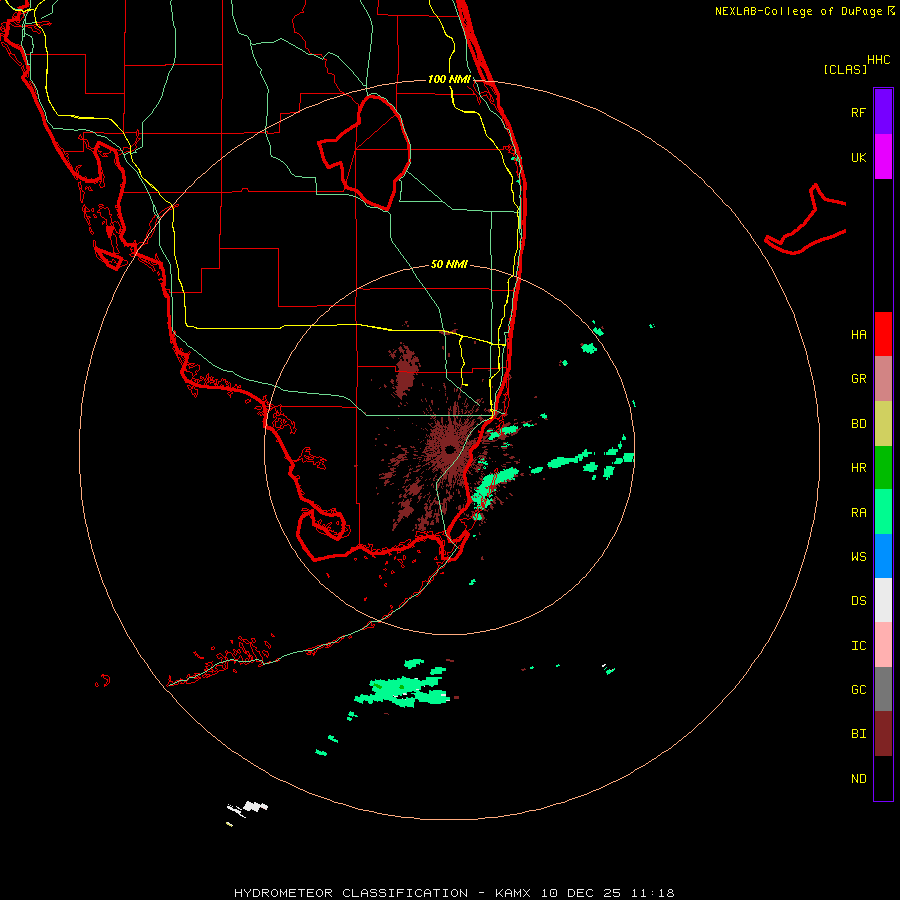Click the DS white legend swatch
This screenshot has height=900, width=900.
[x=883, y=600]
